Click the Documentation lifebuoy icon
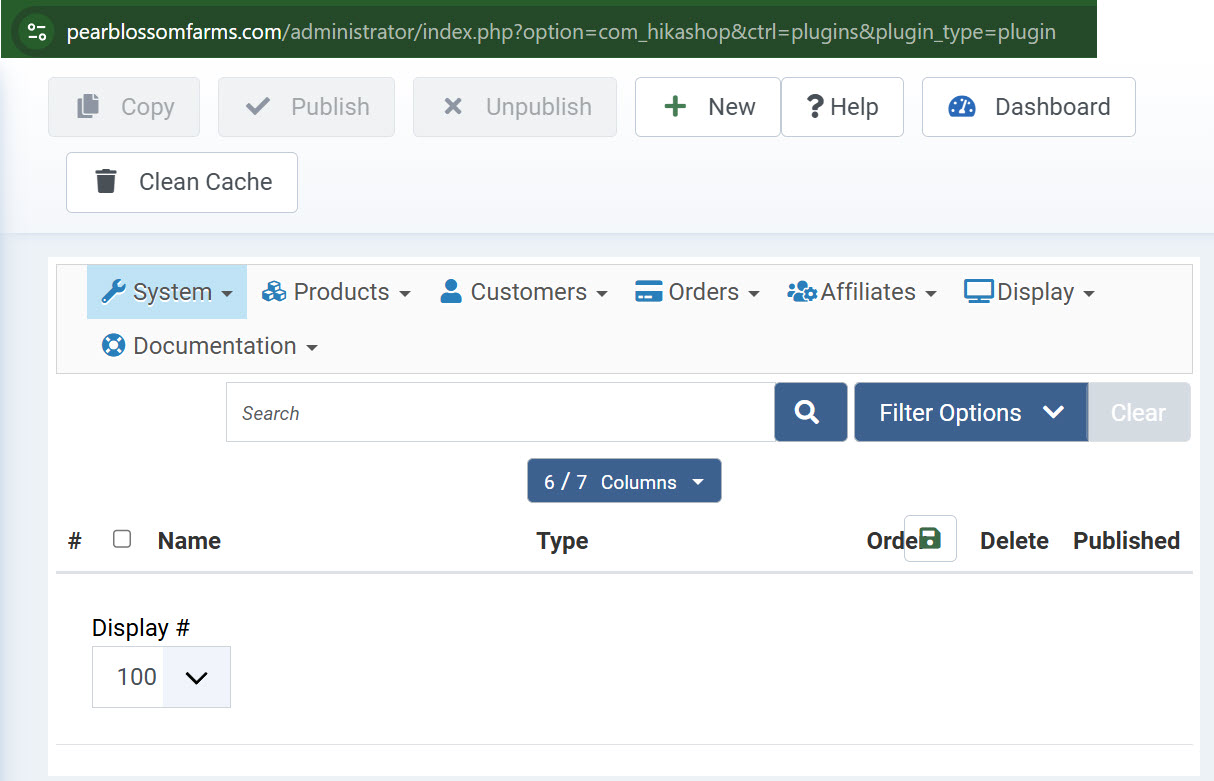This screenshot has width=1214, height=781. click(113, 346)
